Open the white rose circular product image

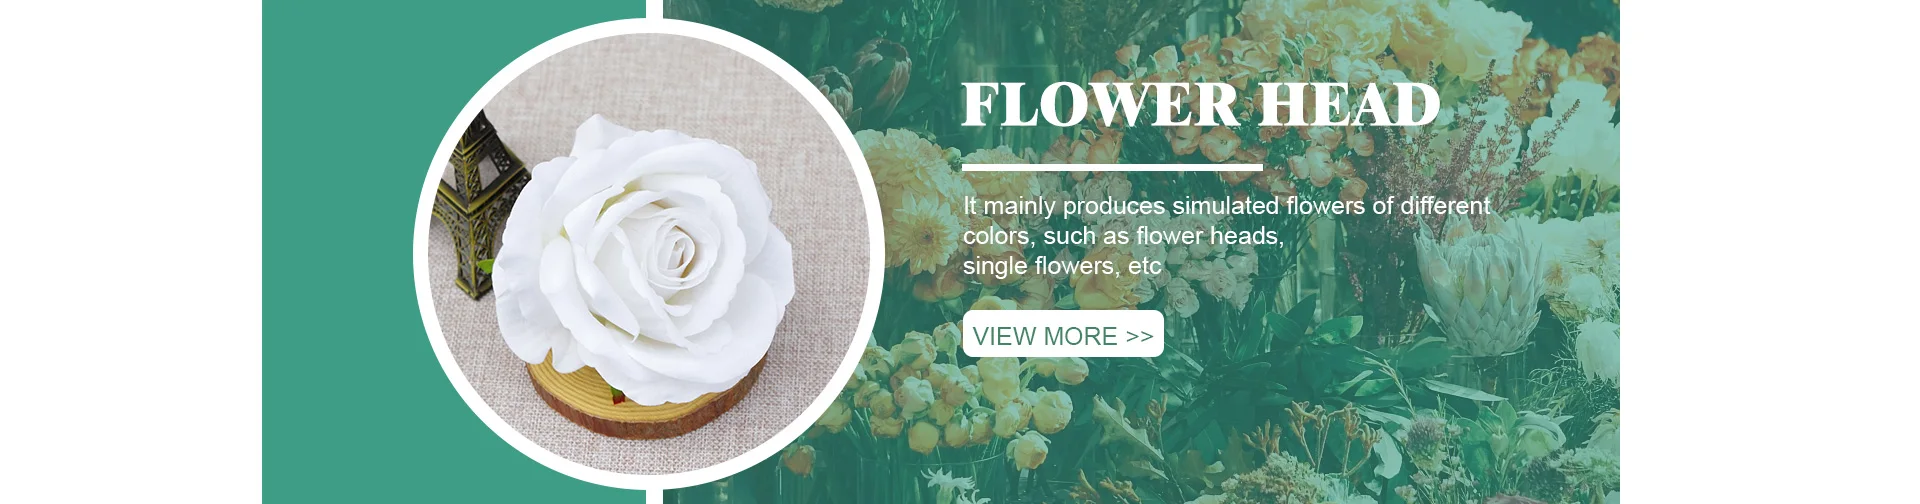click(649, 254)
